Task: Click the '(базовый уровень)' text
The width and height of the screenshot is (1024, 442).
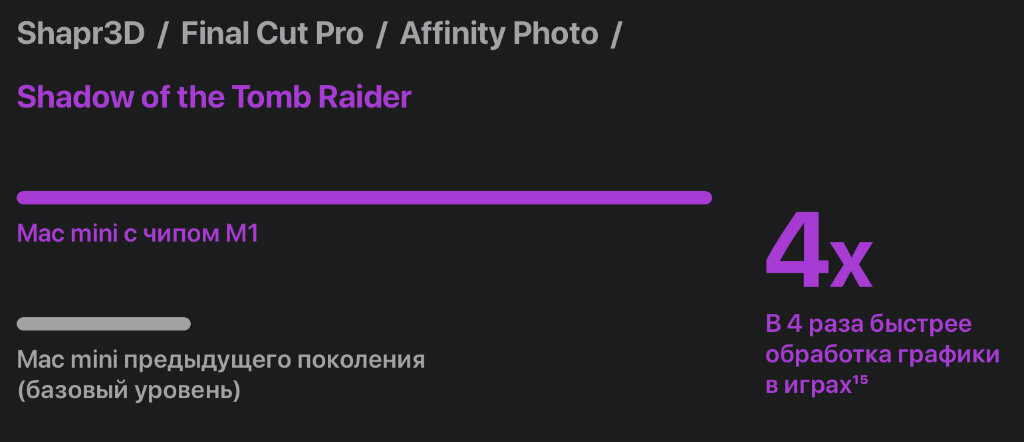Action: [129, 391]
